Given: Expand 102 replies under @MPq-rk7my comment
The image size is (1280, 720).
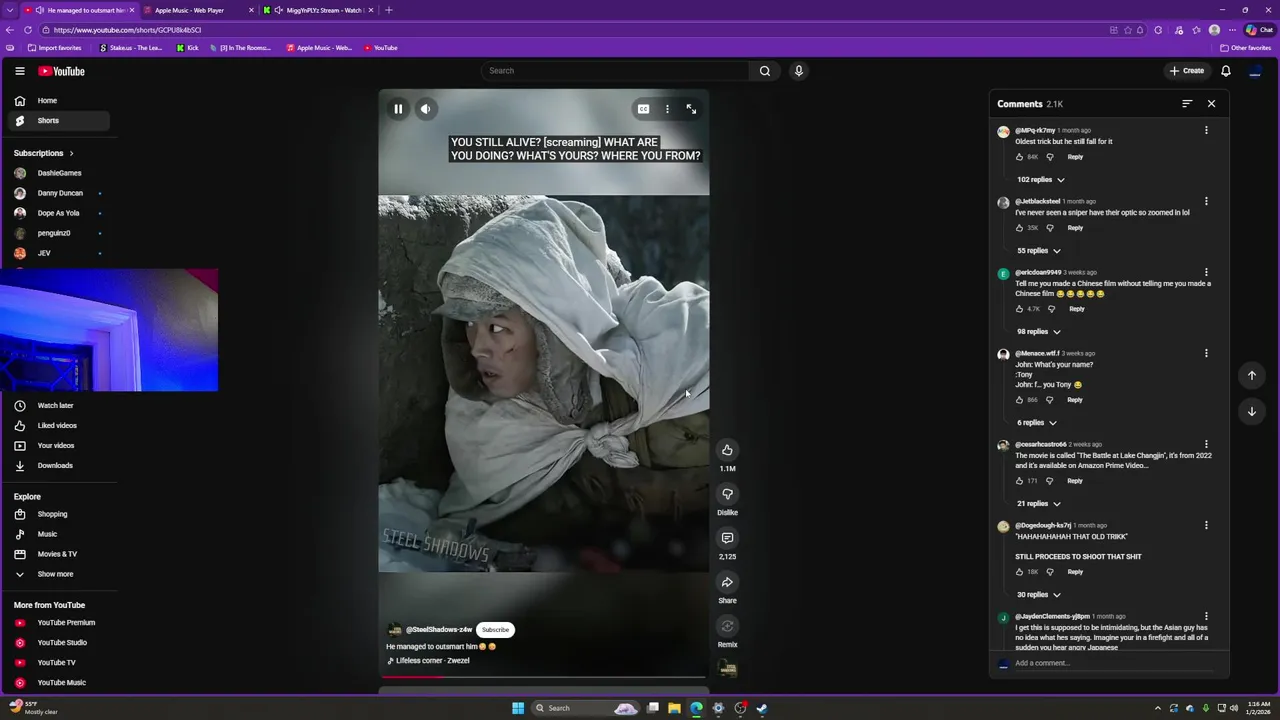Looking at the screenshot, I should click(1041, 180).
